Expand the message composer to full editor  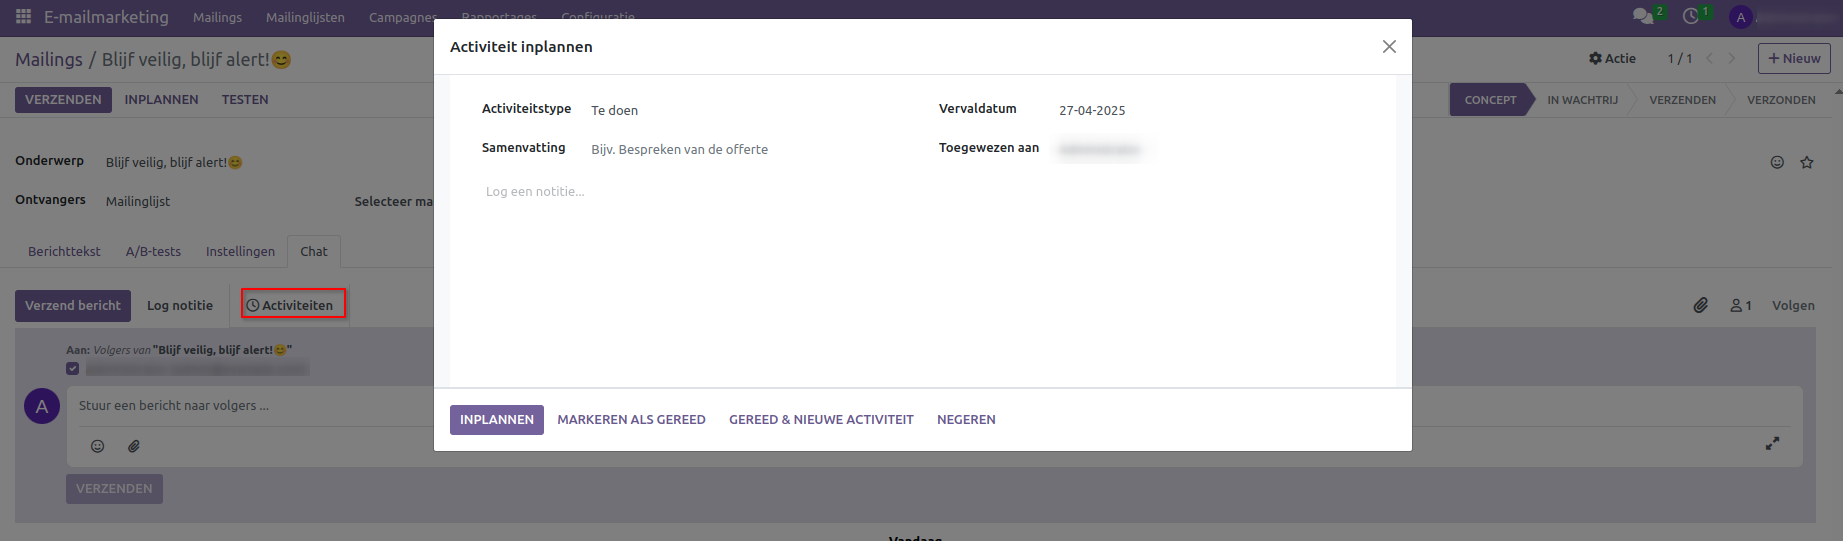coord(1772,443)
